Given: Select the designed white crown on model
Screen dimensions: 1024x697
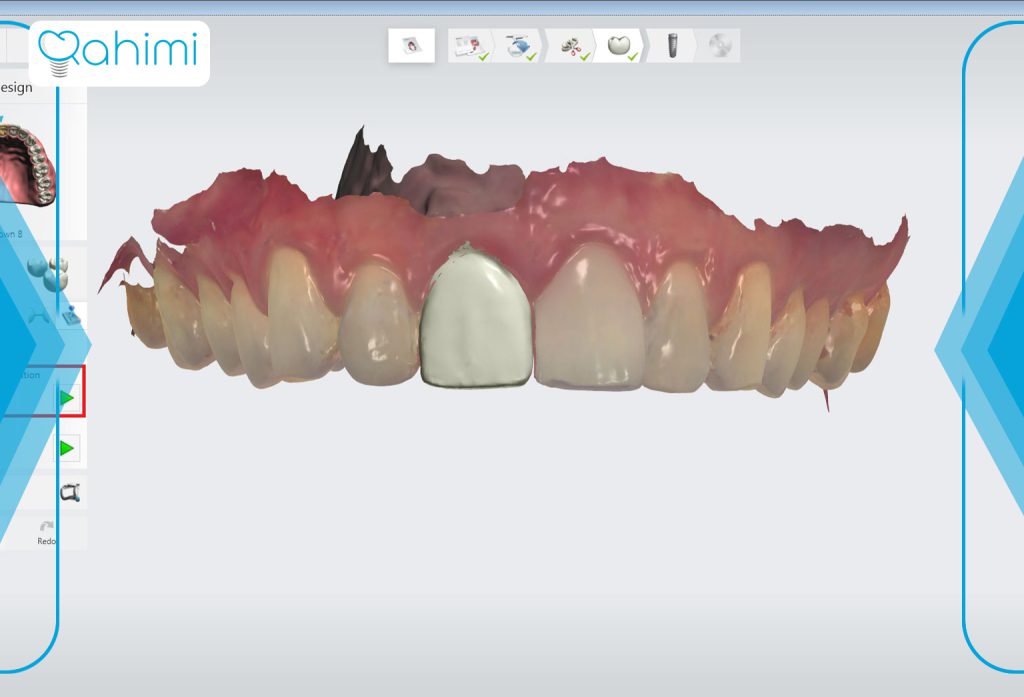Looking at the screenshot, I should pos(475,317).
